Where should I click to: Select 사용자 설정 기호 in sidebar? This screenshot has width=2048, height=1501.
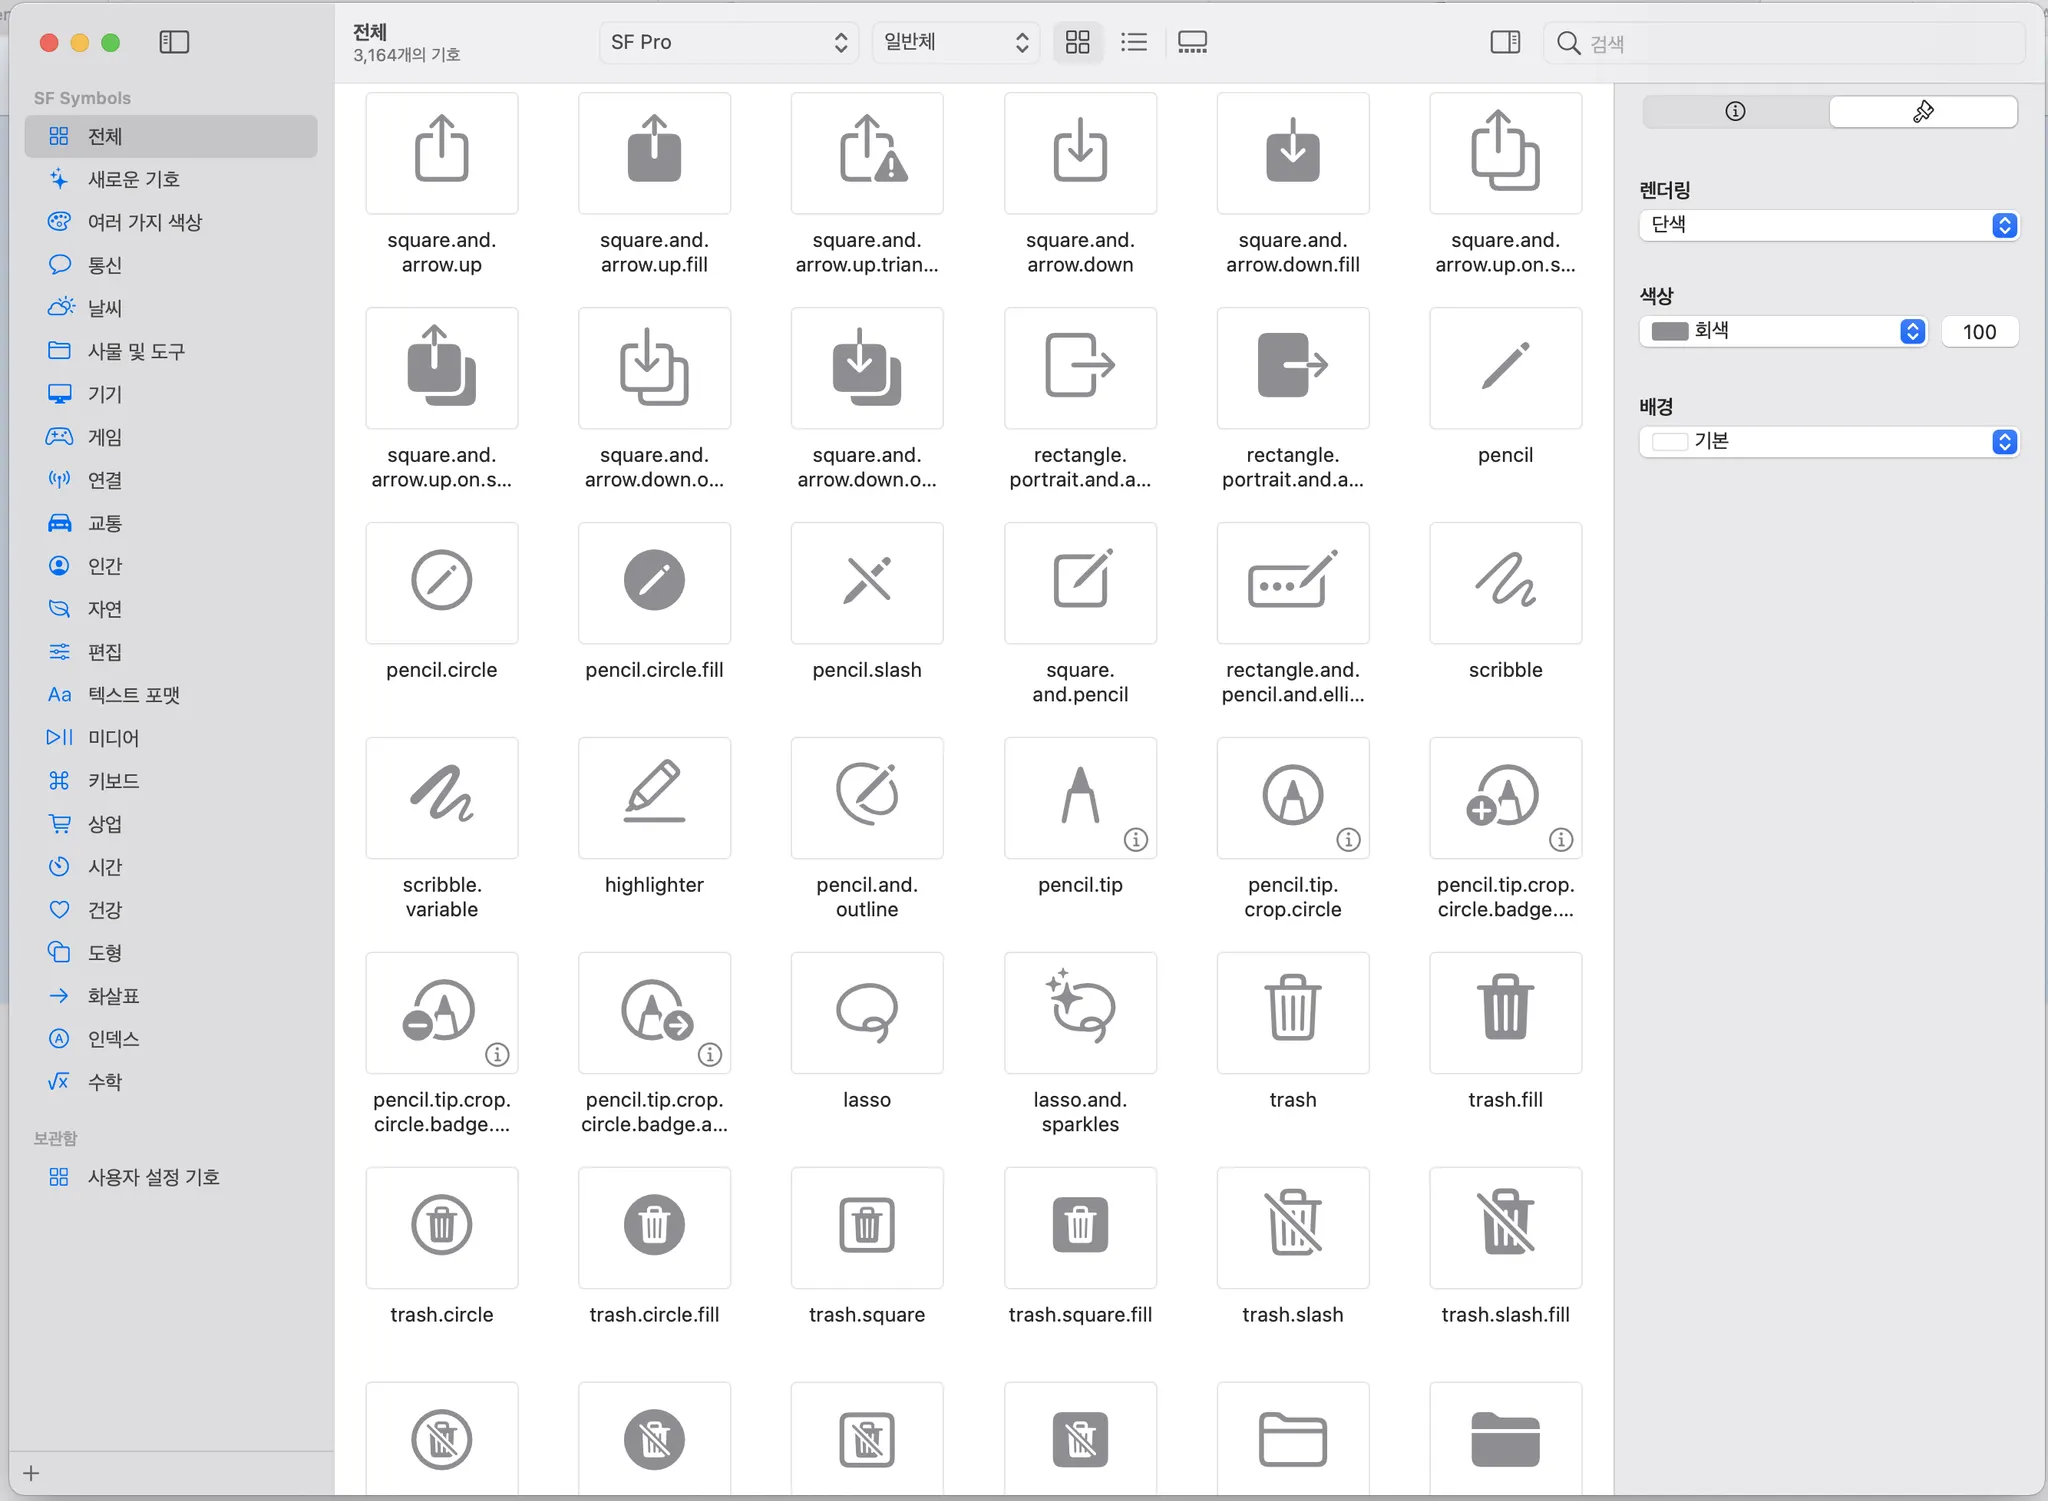153,1177
